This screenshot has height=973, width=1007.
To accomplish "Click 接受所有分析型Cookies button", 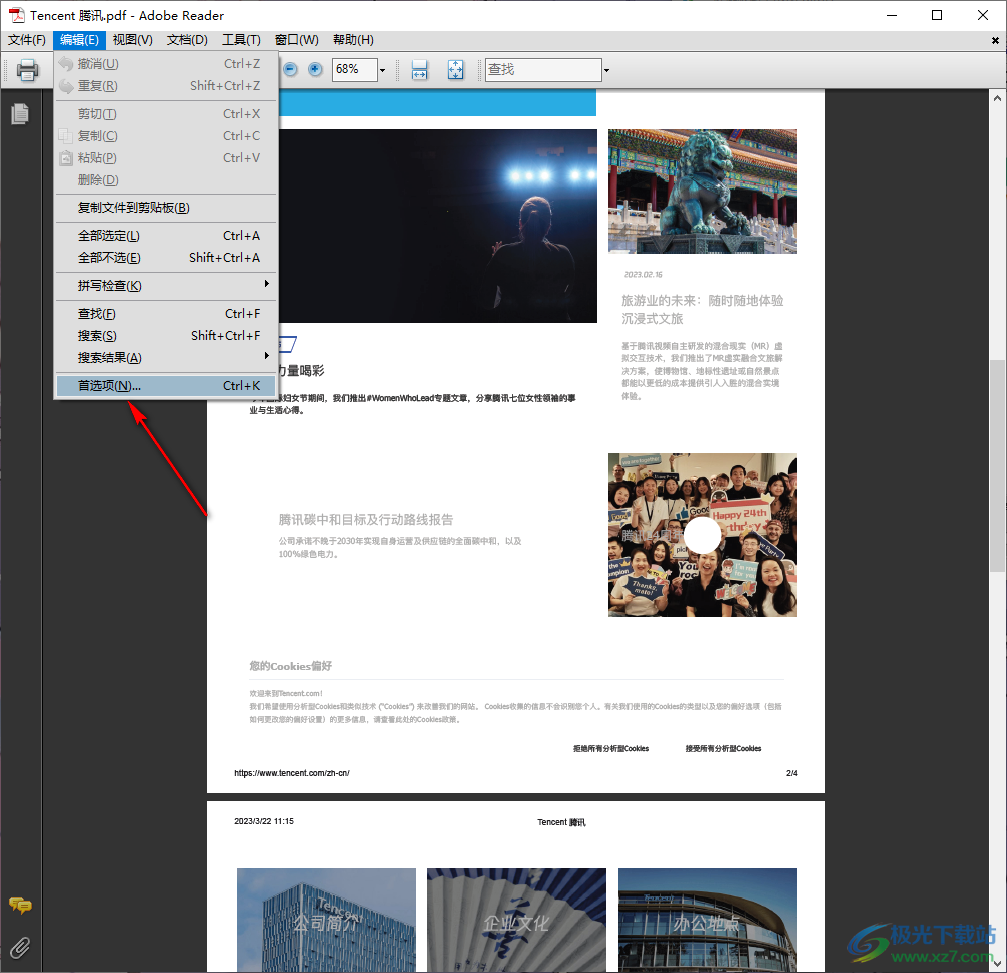I will point(723,748).
